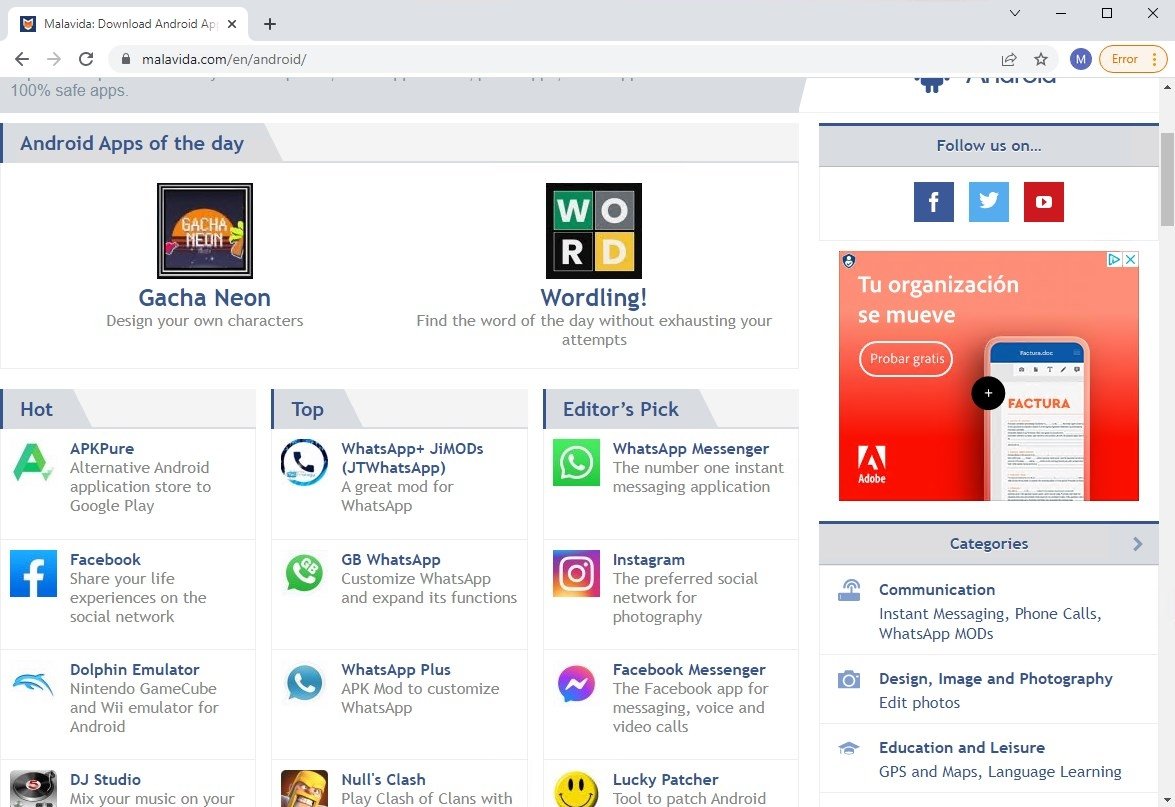Open the DJ Studio link

click(x=106, y=780)
